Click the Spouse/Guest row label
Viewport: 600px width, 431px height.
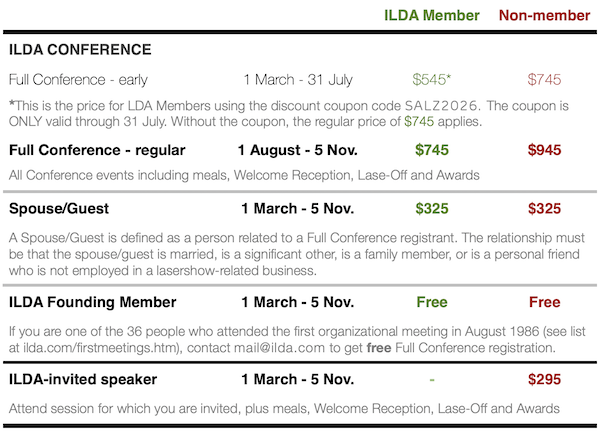click(x=59, y=209)
